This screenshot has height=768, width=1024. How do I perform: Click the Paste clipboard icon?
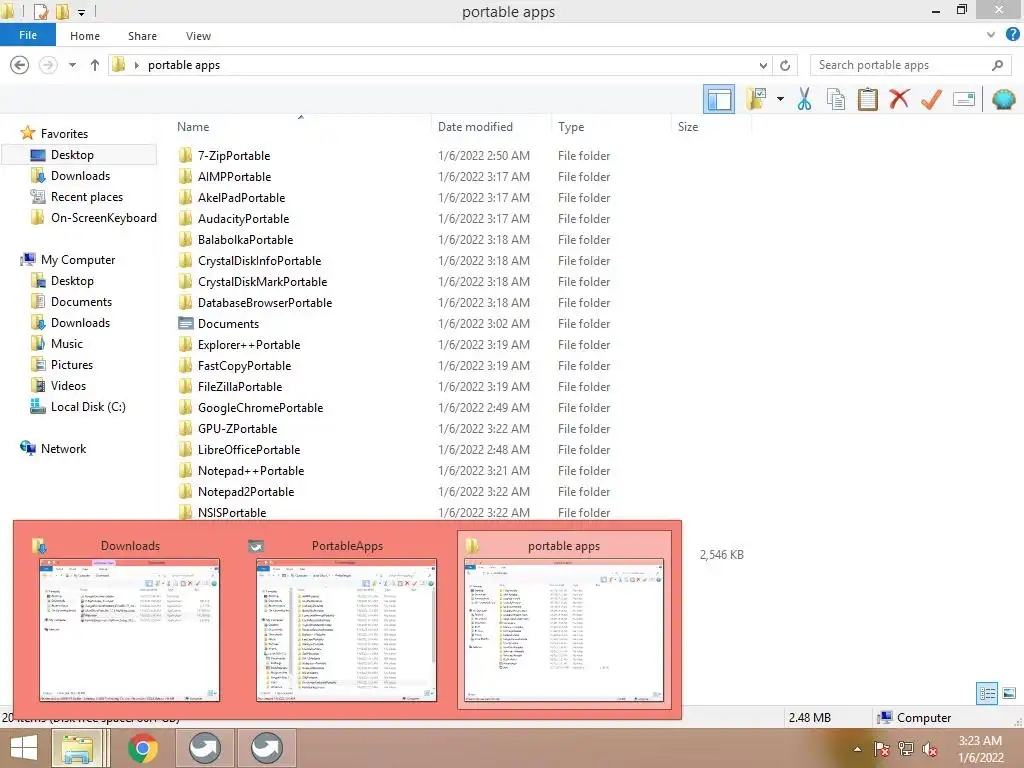[x=867, y=99]
